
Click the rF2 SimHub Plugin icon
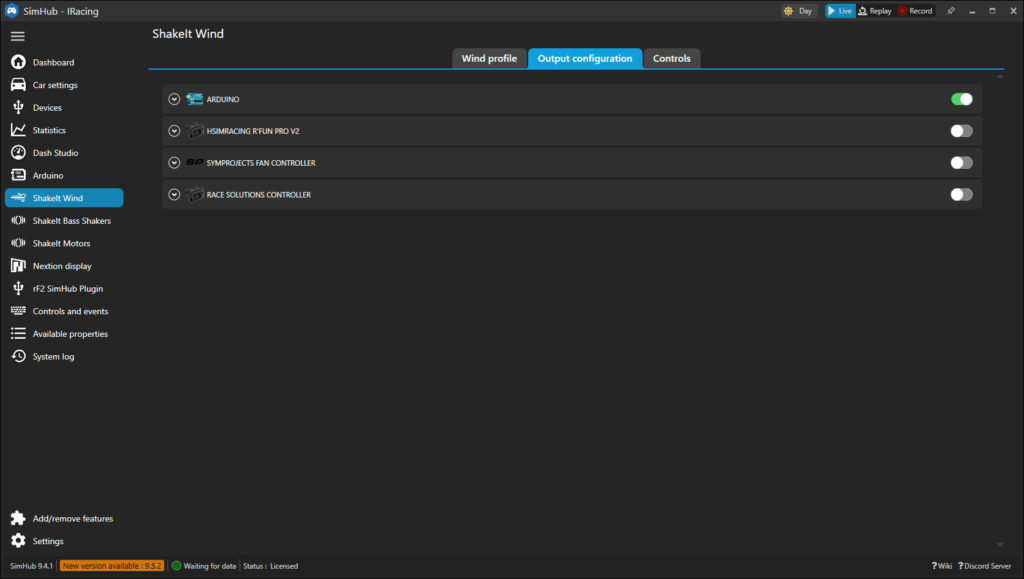(18, 288)
